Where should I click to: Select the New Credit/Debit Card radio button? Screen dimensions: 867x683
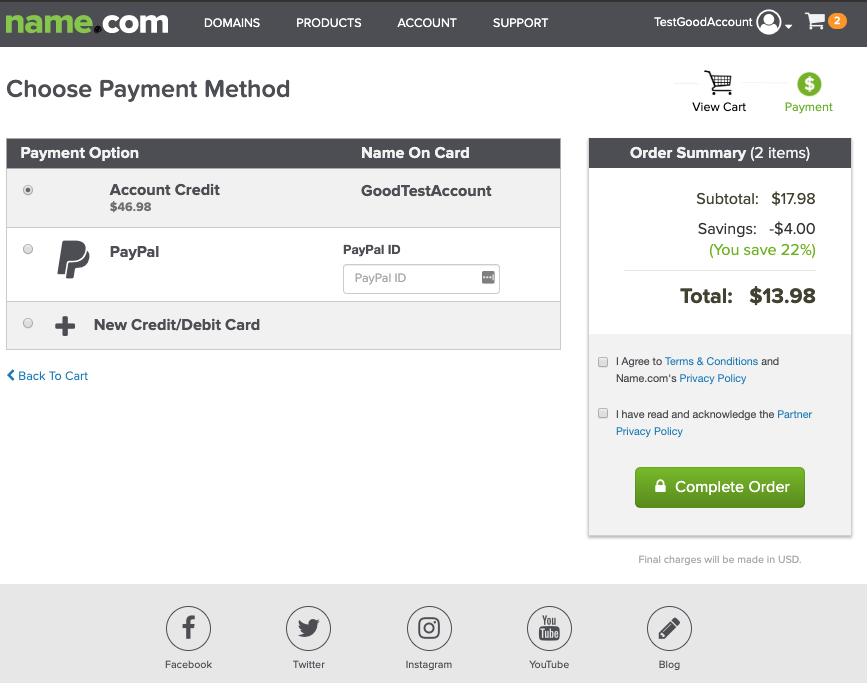pos(28,324)
